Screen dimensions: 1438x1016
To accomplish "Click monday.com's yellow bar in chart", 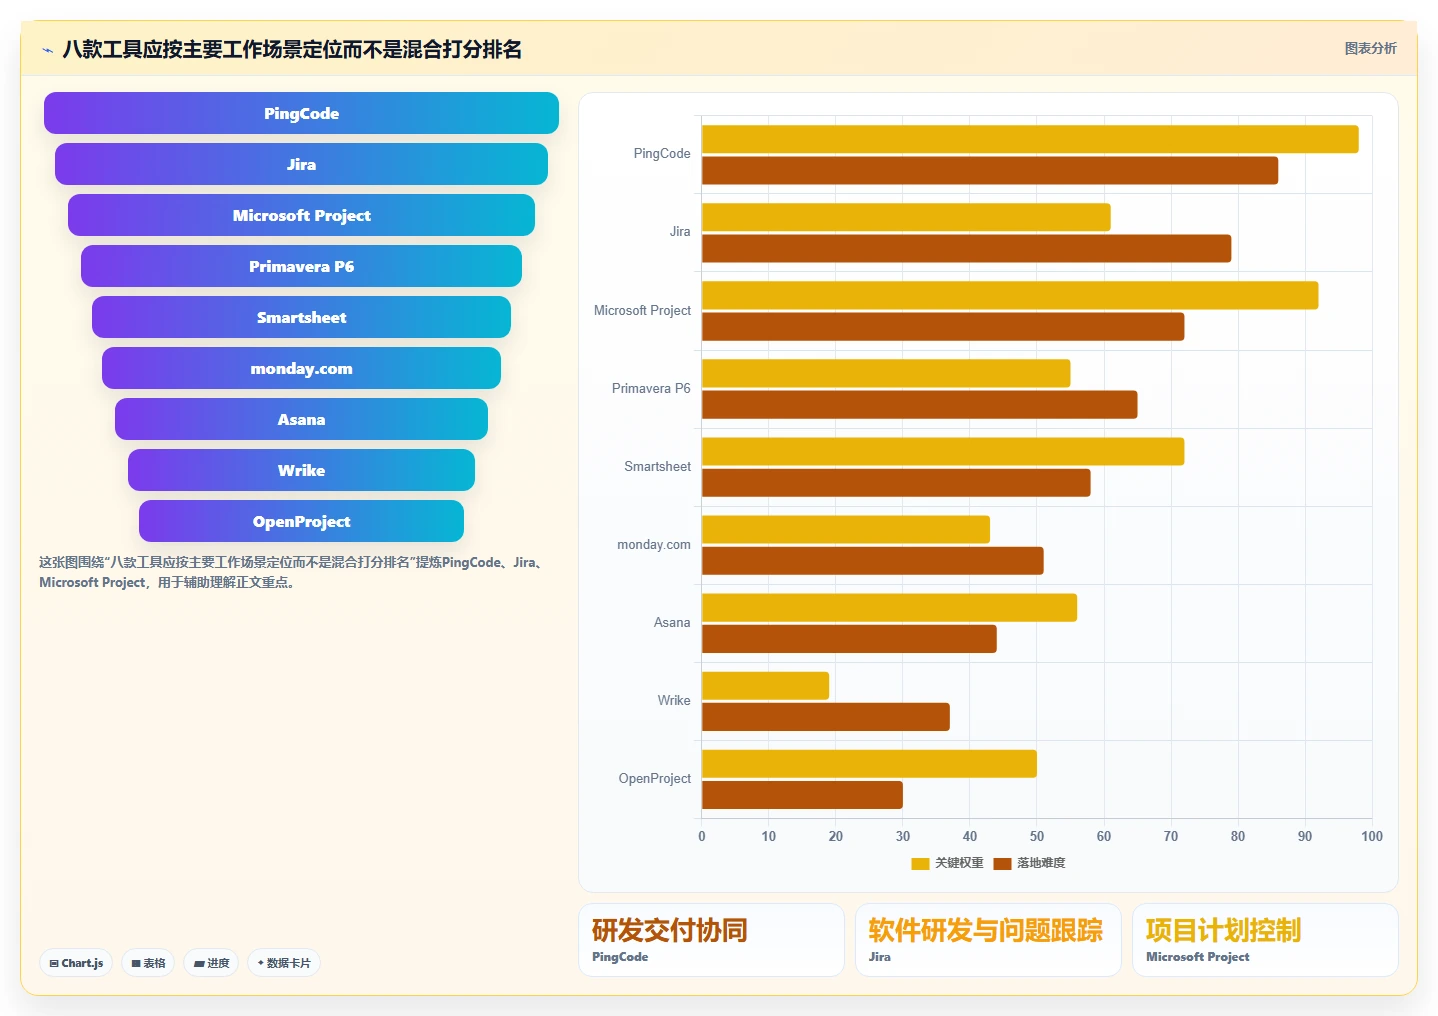I will [x=846, y=529].
